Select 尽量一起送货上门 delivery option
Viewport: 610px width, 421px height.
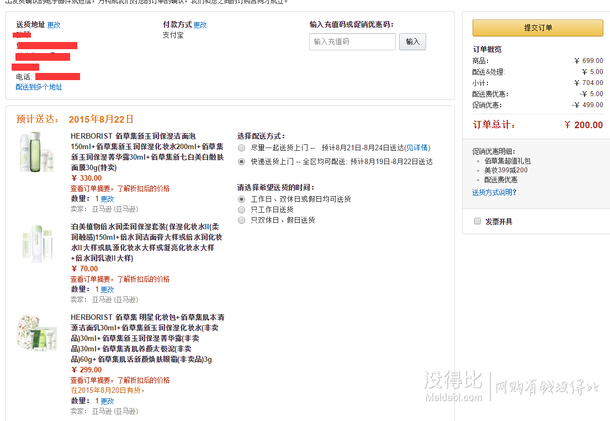242,148
